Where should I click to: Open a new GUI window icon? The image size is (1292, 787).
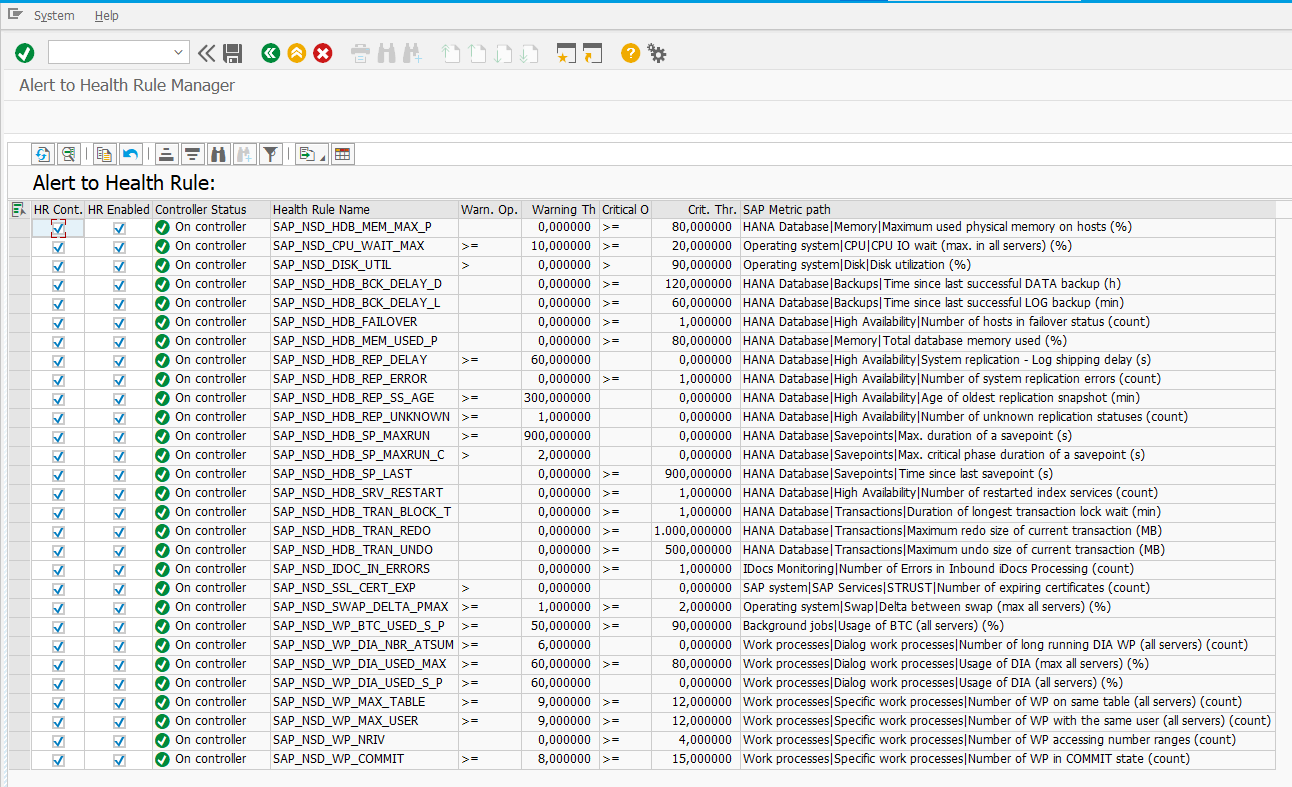point(567,53)
